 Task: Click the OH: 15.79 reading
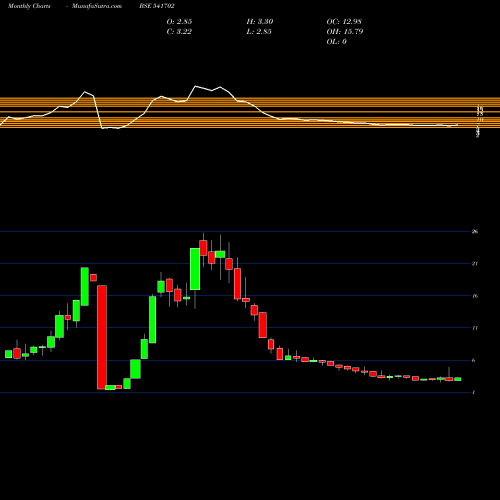click(x=345, y=32)
